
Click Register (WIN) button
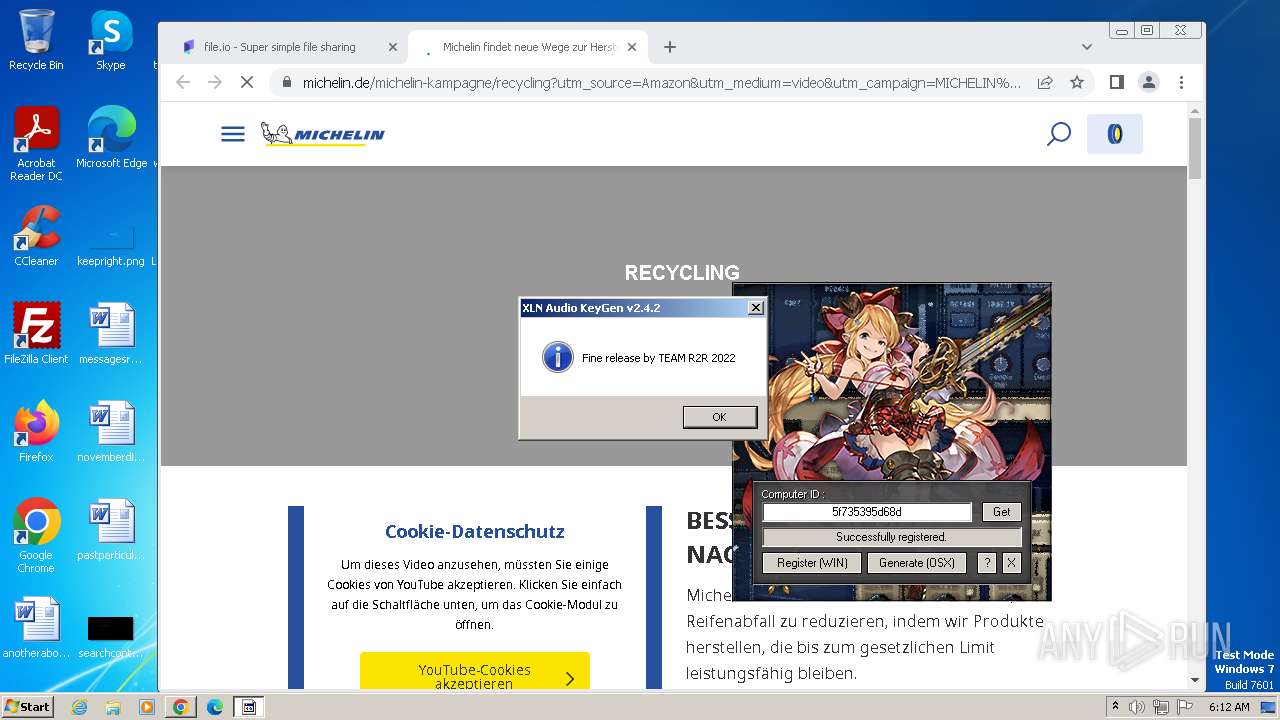pos(812,563)
